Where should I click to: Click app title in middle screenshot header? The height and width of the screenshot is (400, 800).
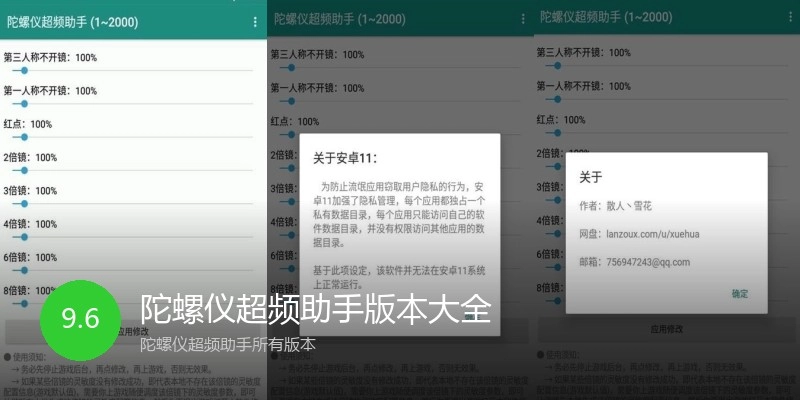pyautogui.click(x=340, y=19)
